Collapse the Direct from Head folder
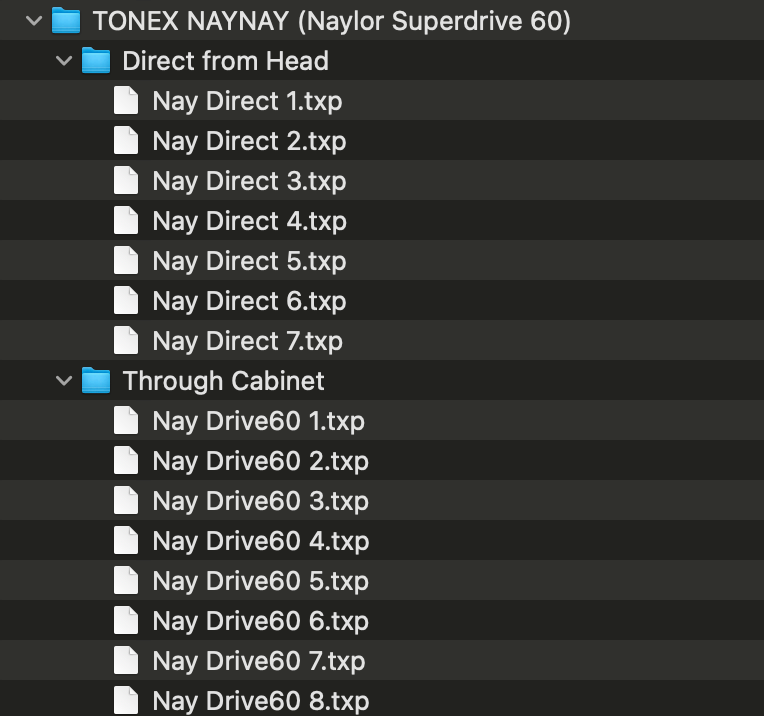 point(65,61)
